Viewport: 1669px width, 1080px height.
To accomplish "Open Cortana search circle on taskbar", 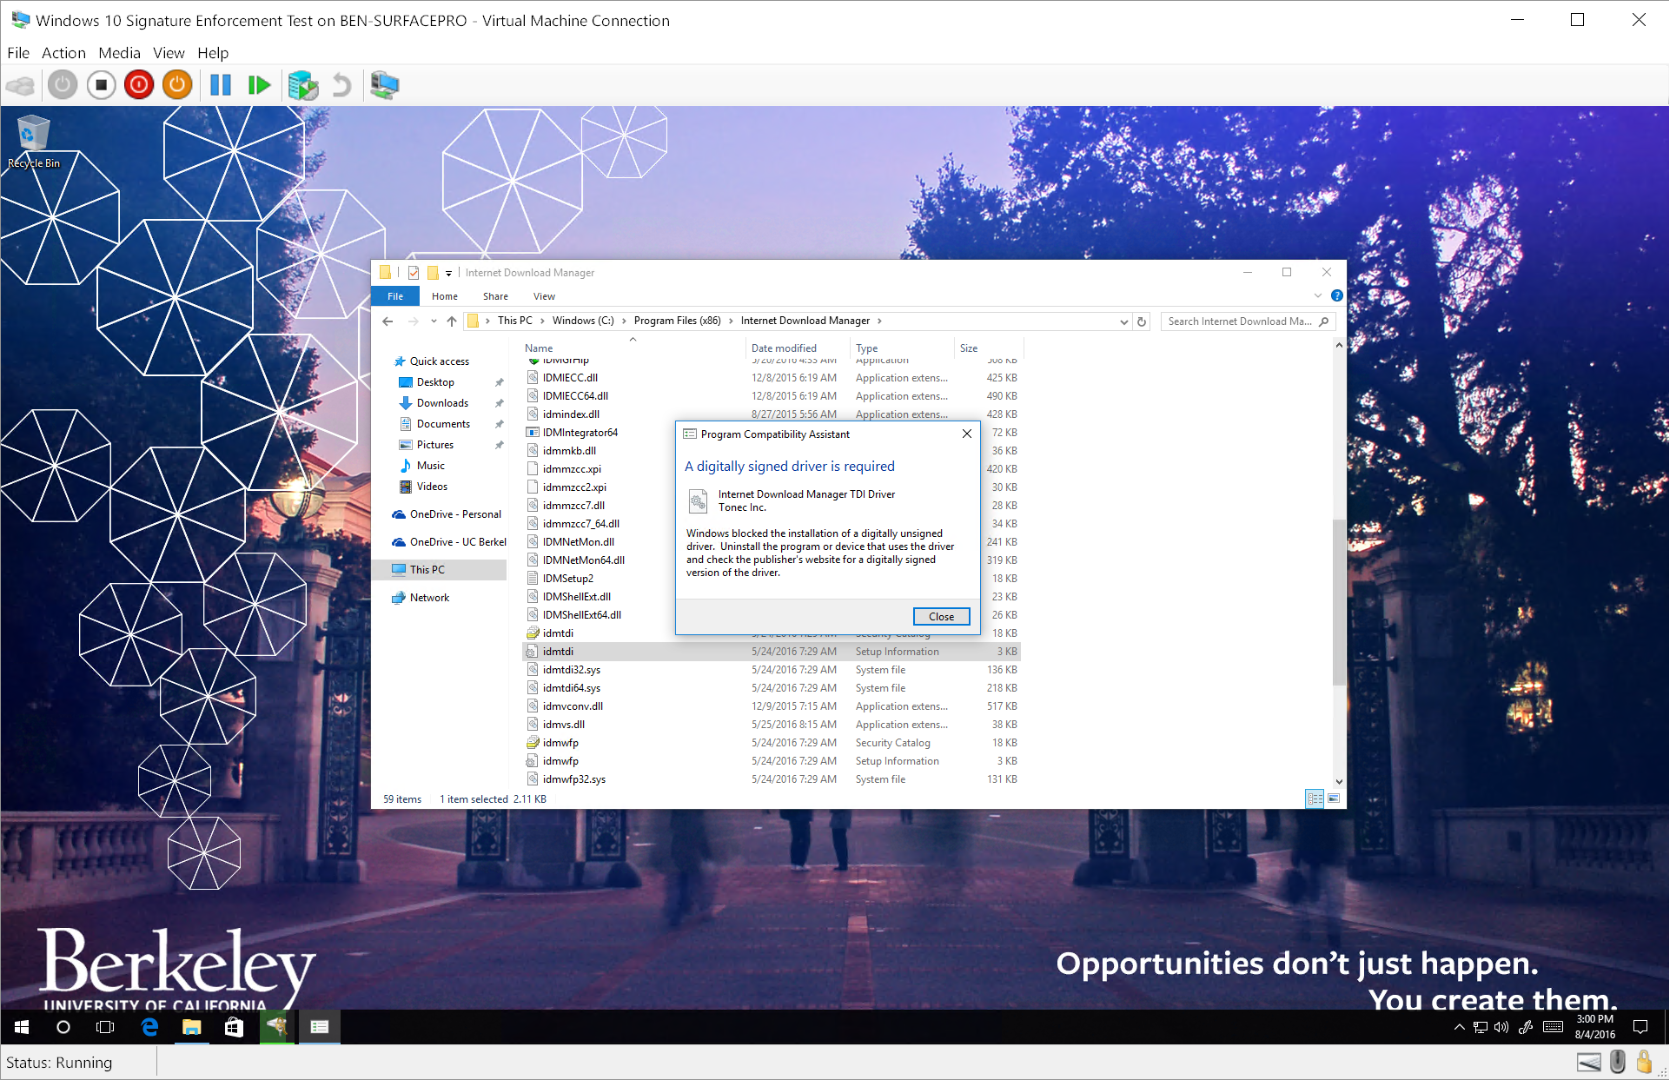I will tap(63, 1027).
